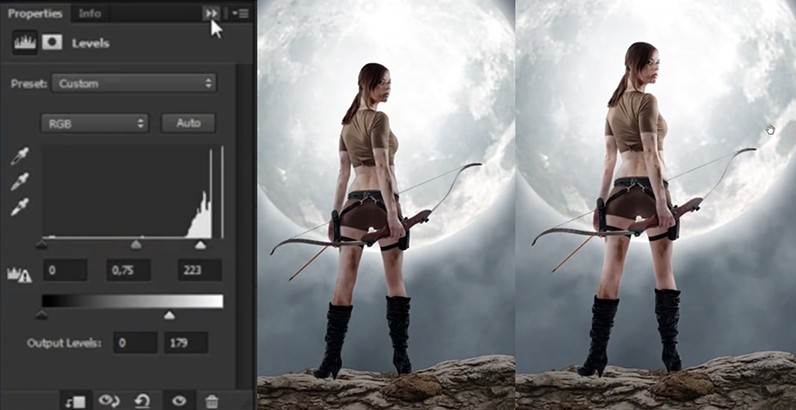The width and height of the screenshot is (796, 410).
Task: Open the RGB channel dropdown
Action: click(x=94, y=123)
